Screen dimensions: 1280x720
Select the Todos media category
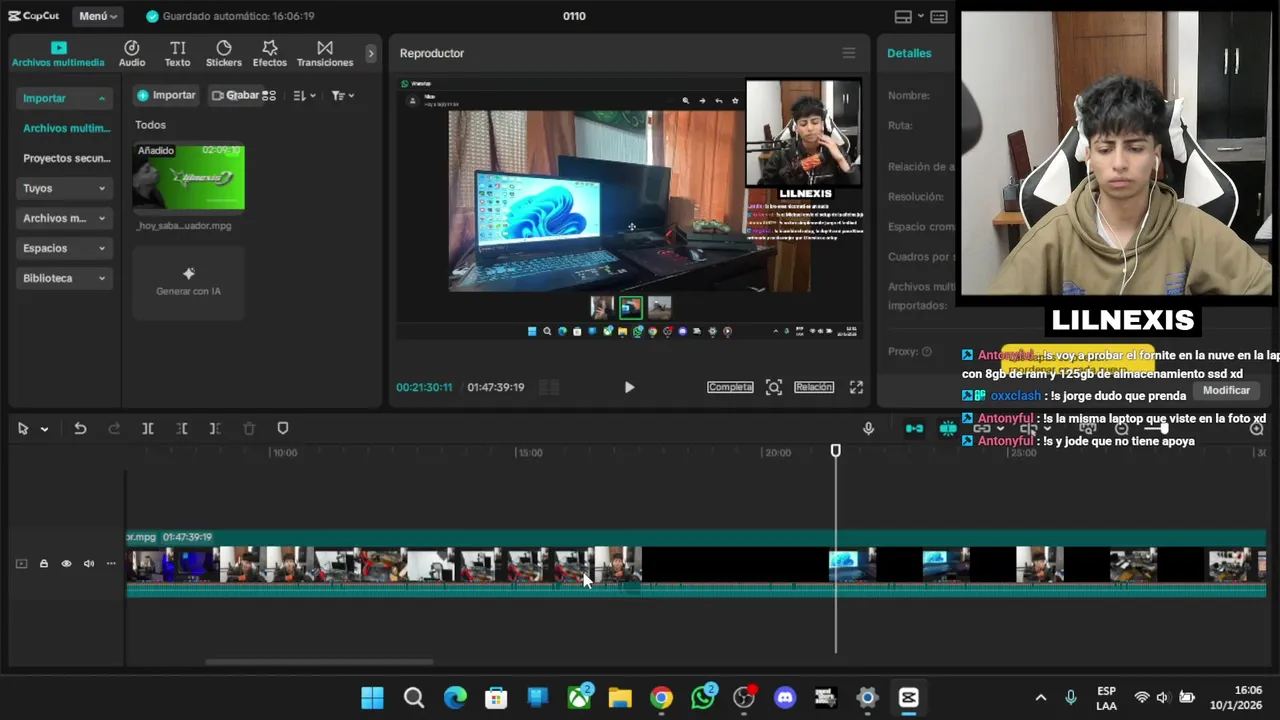[x=150, y=125]
